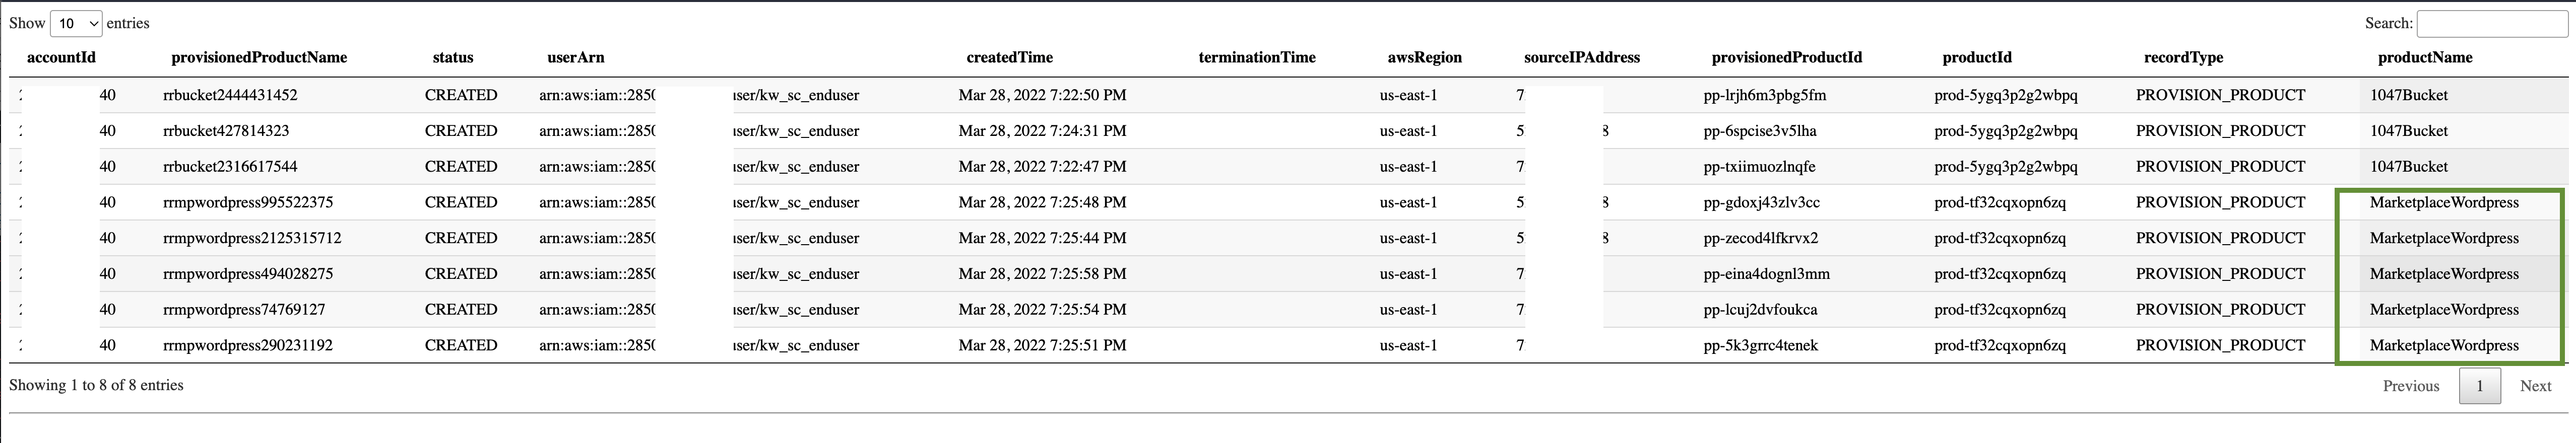Select page 1 in pagination
Image resolution: width=2576 pixels, height=443 pixels.
[2480, 385]
